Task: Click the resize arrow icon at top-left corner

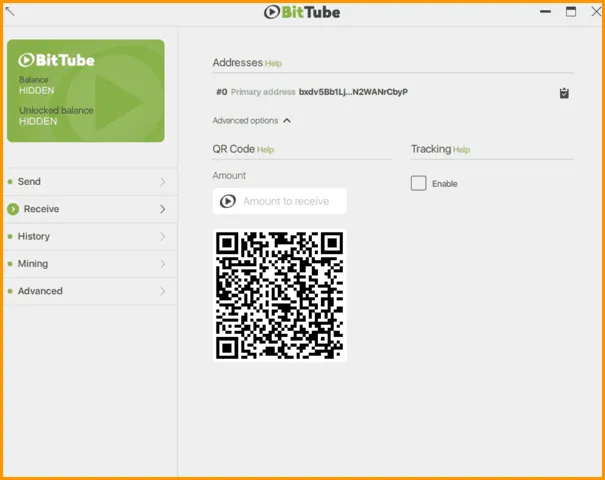Action: click(x=10, y=11)
